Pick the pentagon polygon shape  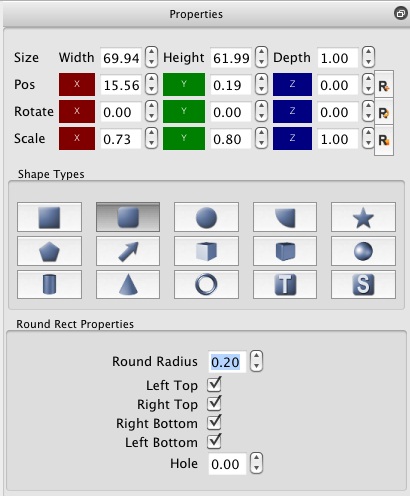(49, 251)
